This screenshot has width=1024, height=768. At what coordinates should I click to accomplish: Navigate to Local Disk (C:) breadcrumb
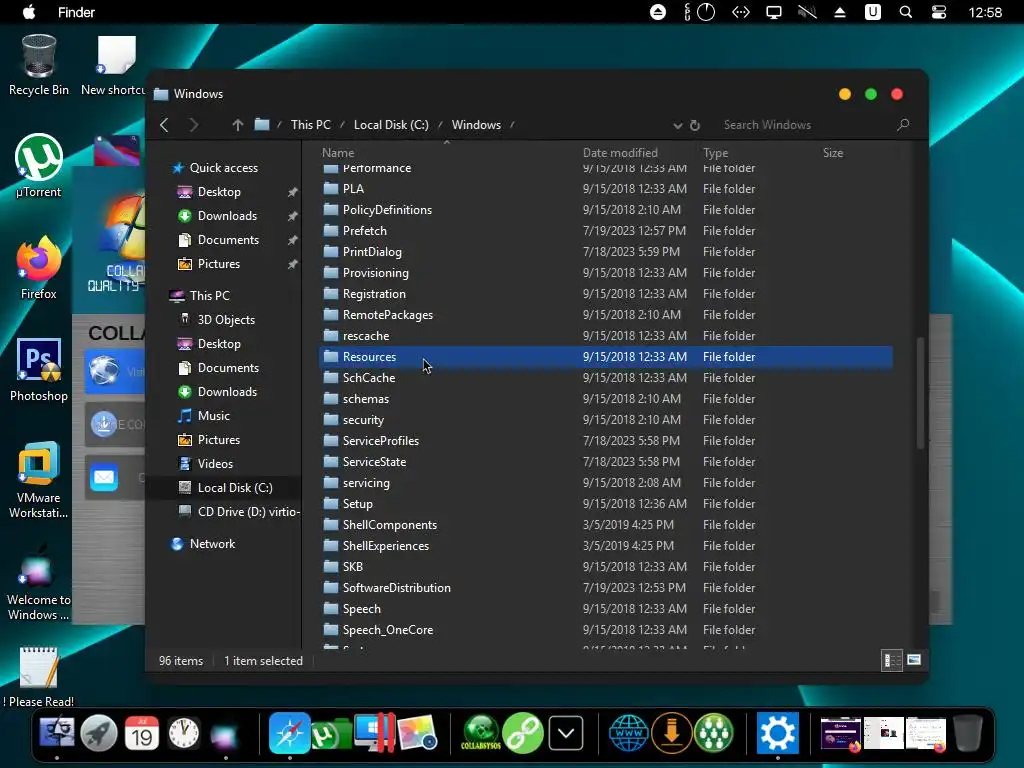point(391,125)
